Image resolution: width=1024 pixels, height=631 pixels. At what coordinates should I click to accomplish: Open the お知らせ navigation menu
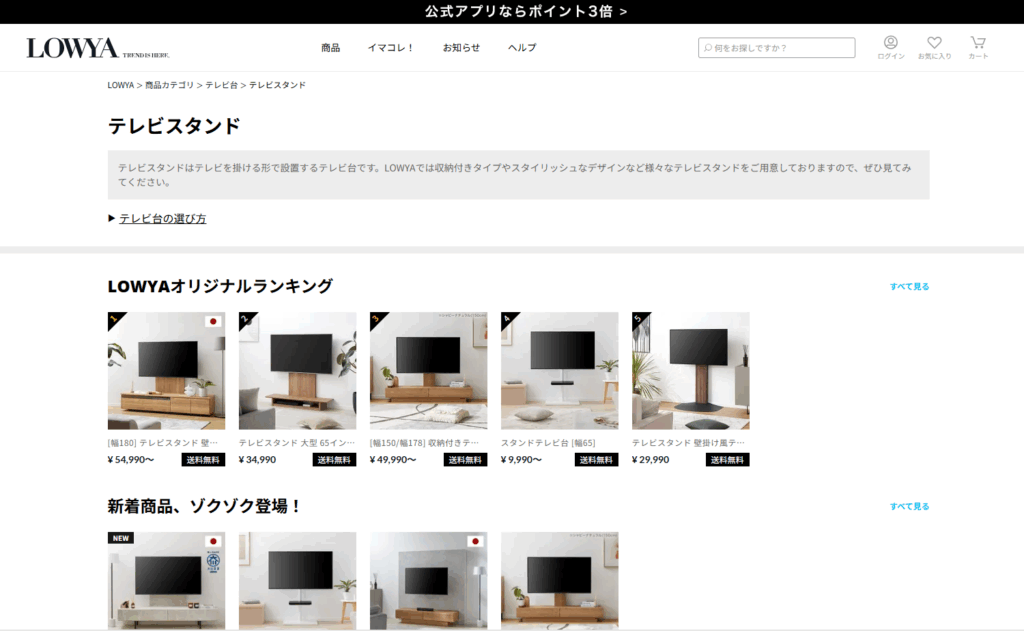[x=460, y=48]
